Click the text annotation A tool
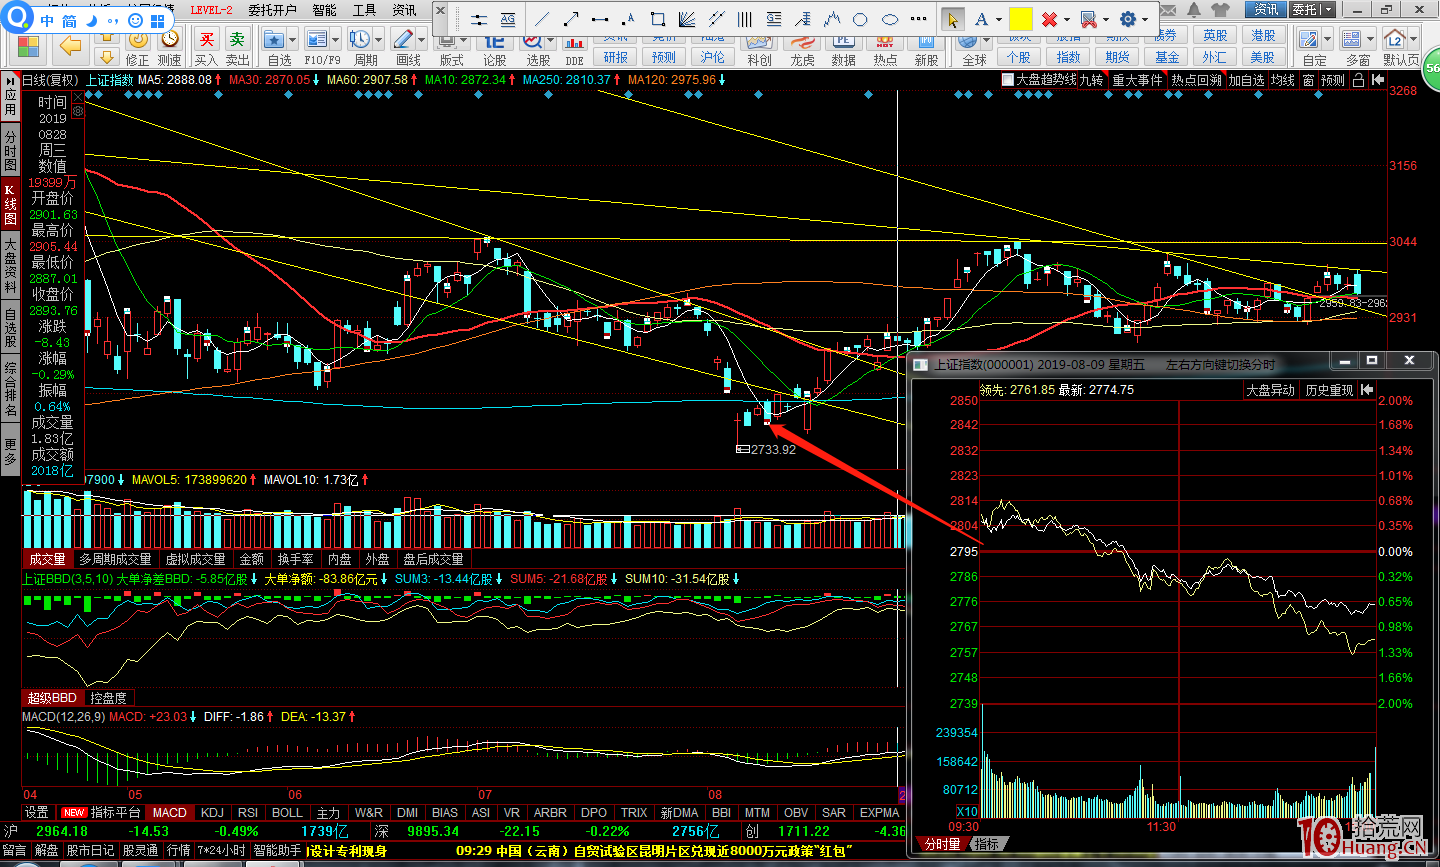 point(981,19)
